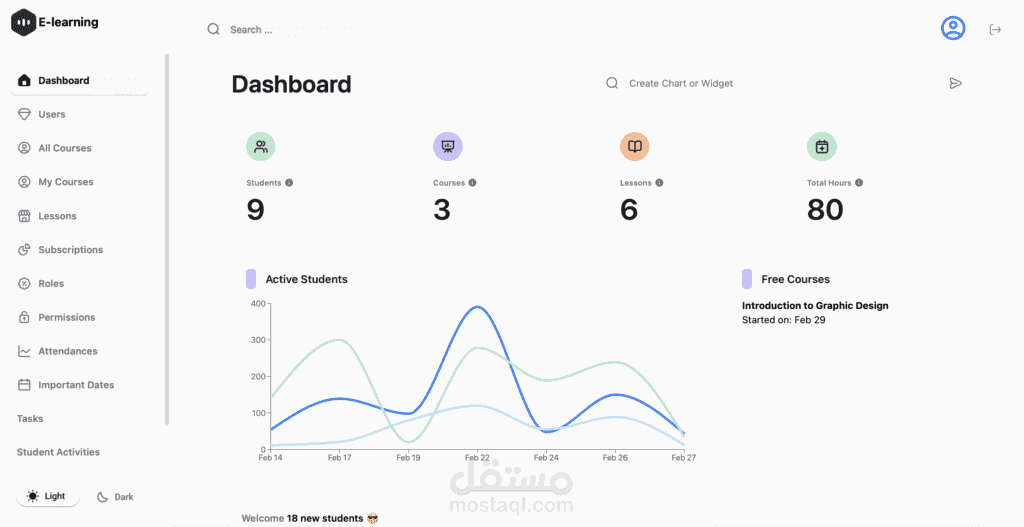
Task: Click the My Courses person icon
Action: point(24,182)
